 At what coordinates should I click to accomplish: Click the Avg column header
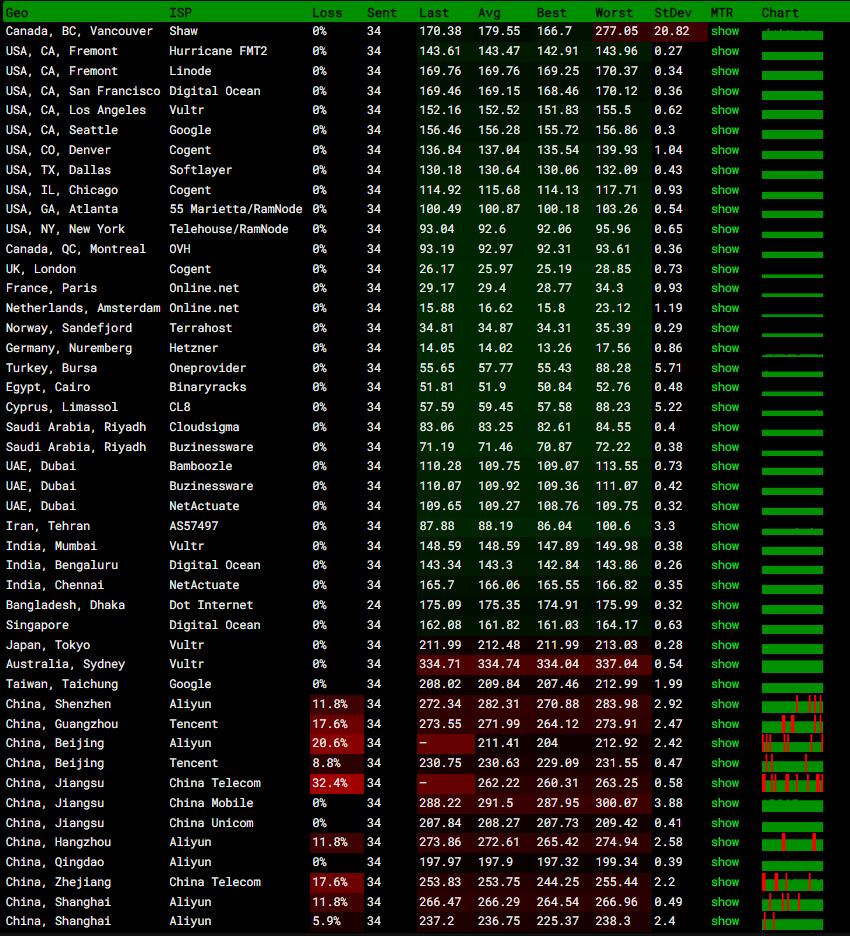click(x=489, y=13)
